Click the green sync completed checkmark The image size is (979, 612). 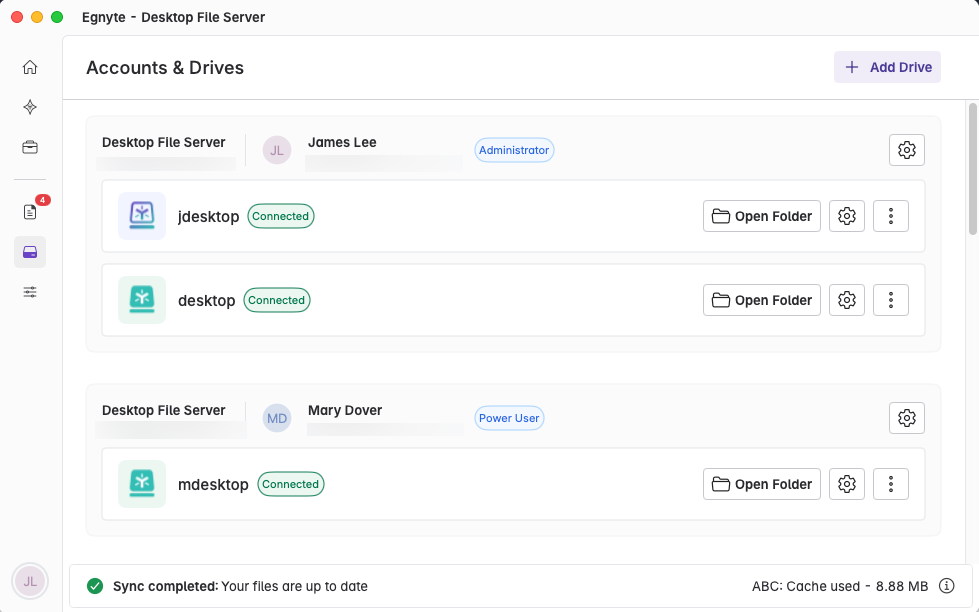click(x=95, y=586)
